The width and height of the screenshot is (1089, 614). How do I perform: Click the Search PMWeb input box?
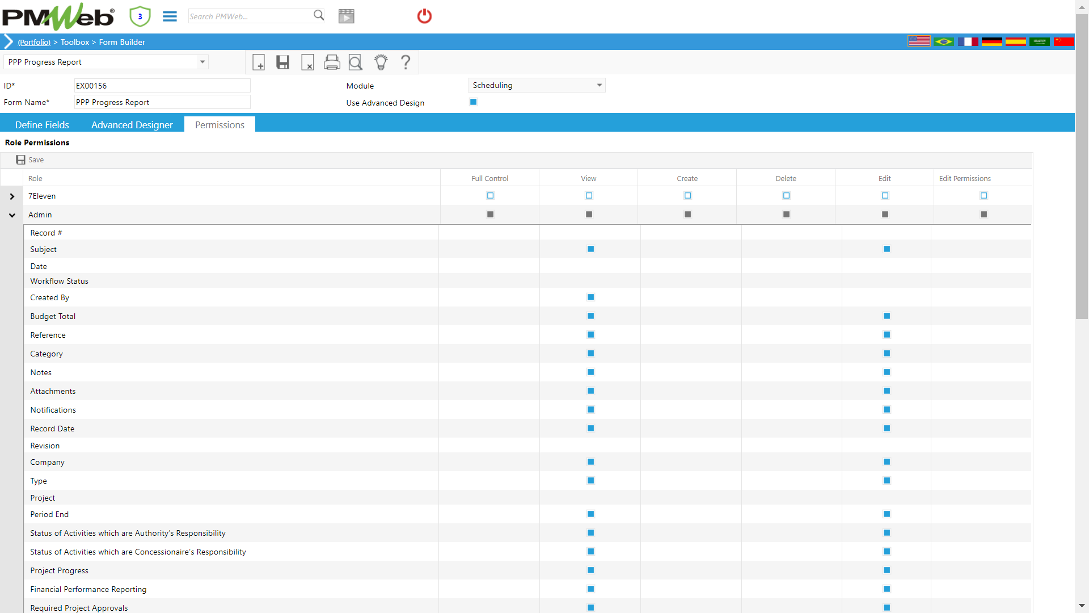click(250, 16)
